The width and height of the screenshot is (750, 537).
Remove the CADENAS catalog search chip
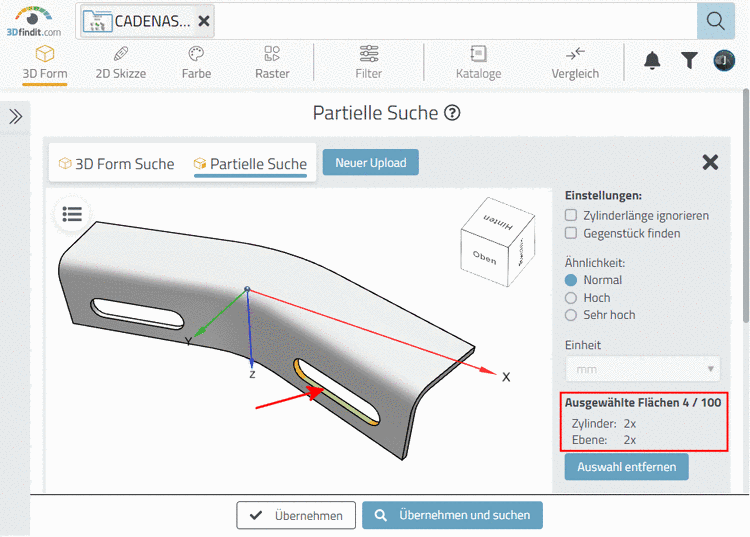(204, 21)
